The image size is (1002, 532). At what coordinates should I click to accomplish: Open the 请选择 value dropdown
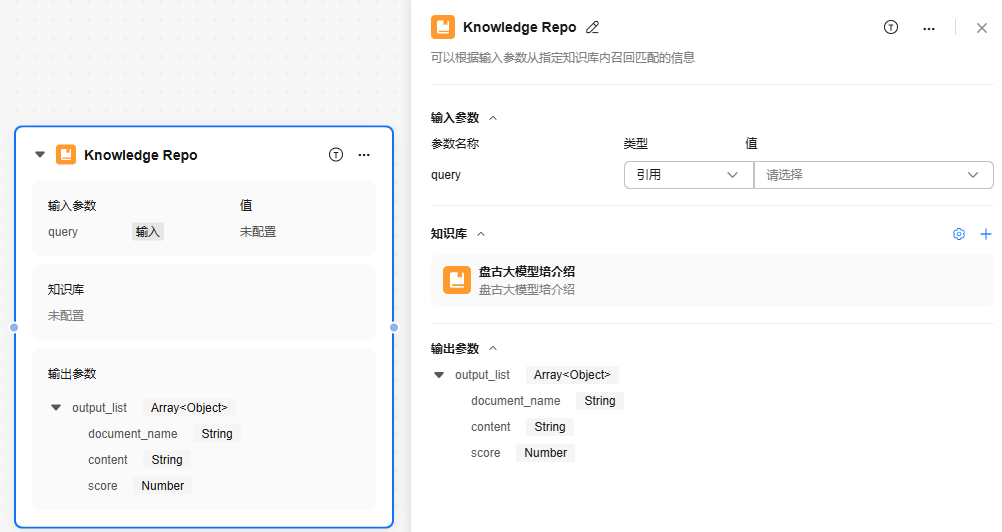point(872,175)
